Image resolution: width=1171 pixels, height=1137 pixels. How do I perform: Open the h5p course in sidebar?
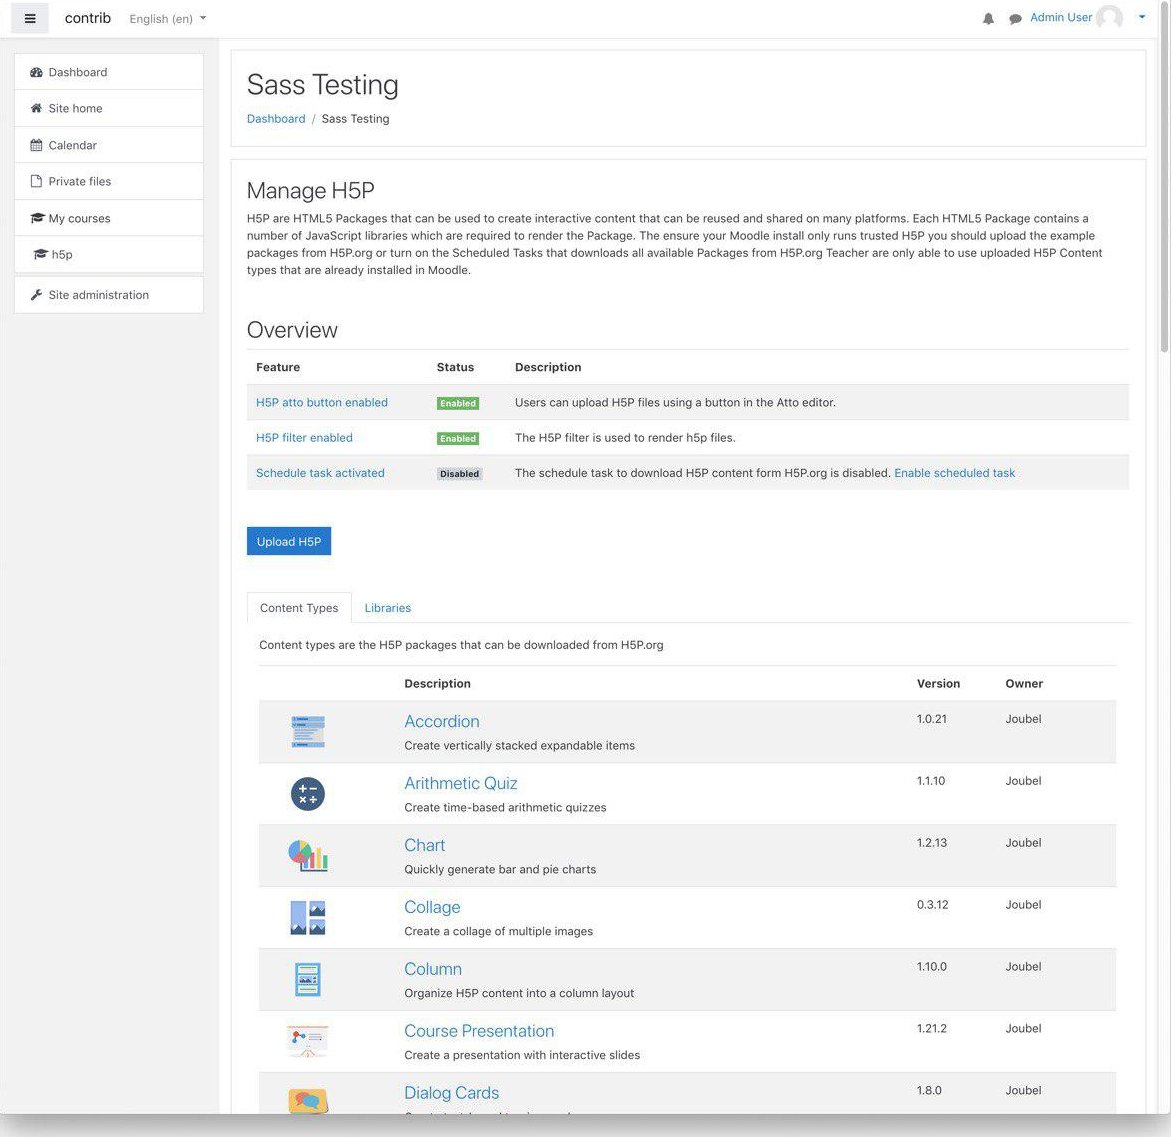pyautogui.click(x=109, y=255)
